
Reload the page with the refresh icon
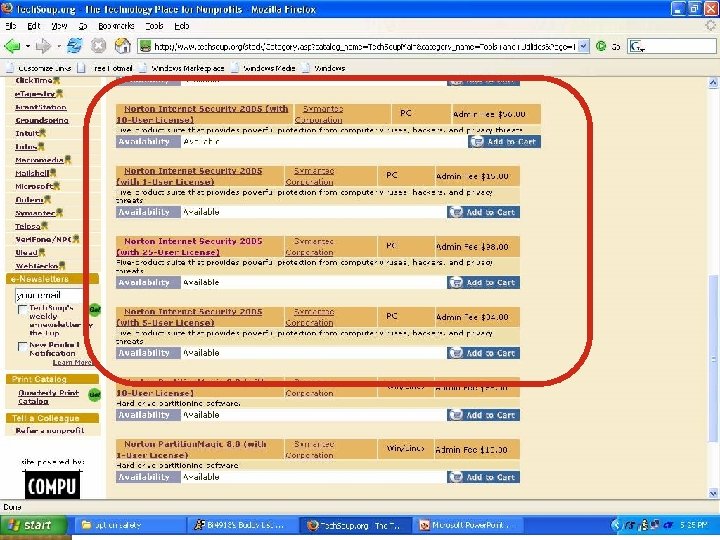[74, 46]
